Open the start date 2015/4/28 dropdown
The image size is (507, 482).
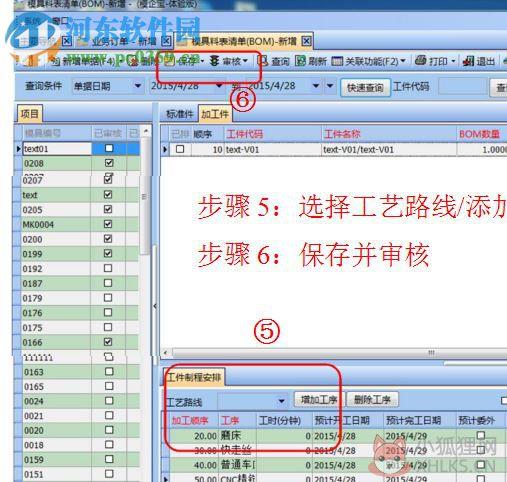point(219,86)
